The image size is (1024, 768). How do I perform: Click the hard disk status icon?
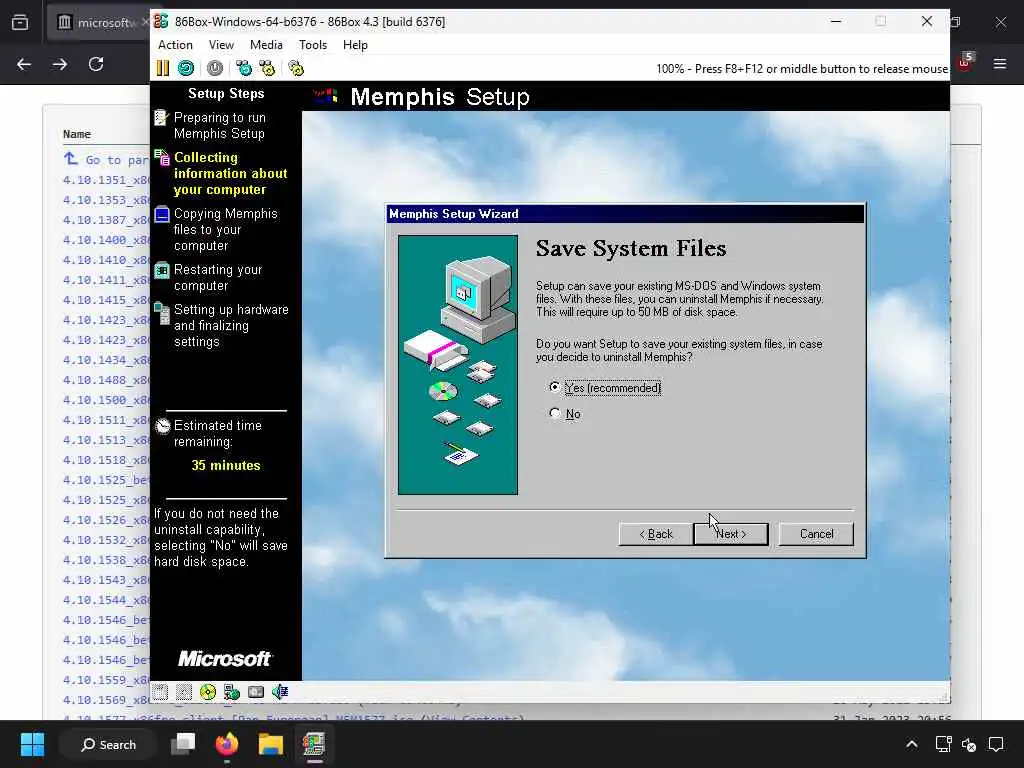click(x=256, y=692)
